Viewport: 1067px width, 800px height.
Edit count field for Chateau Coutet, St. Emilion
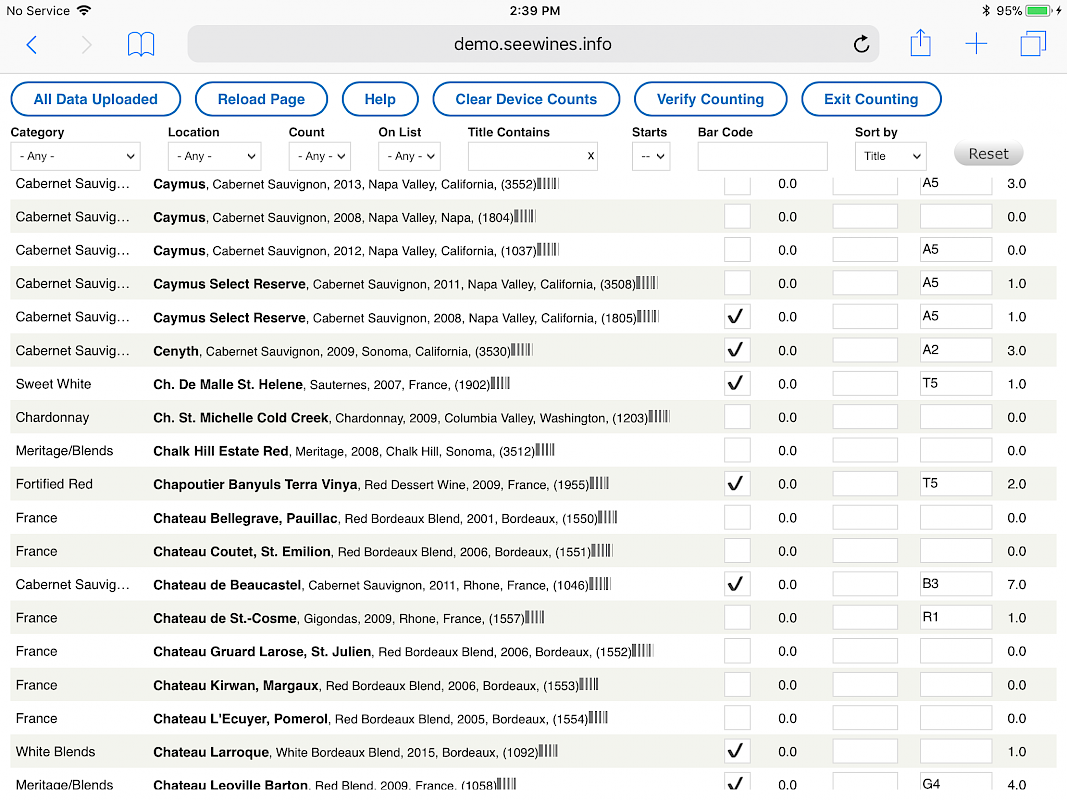[865, 550]
